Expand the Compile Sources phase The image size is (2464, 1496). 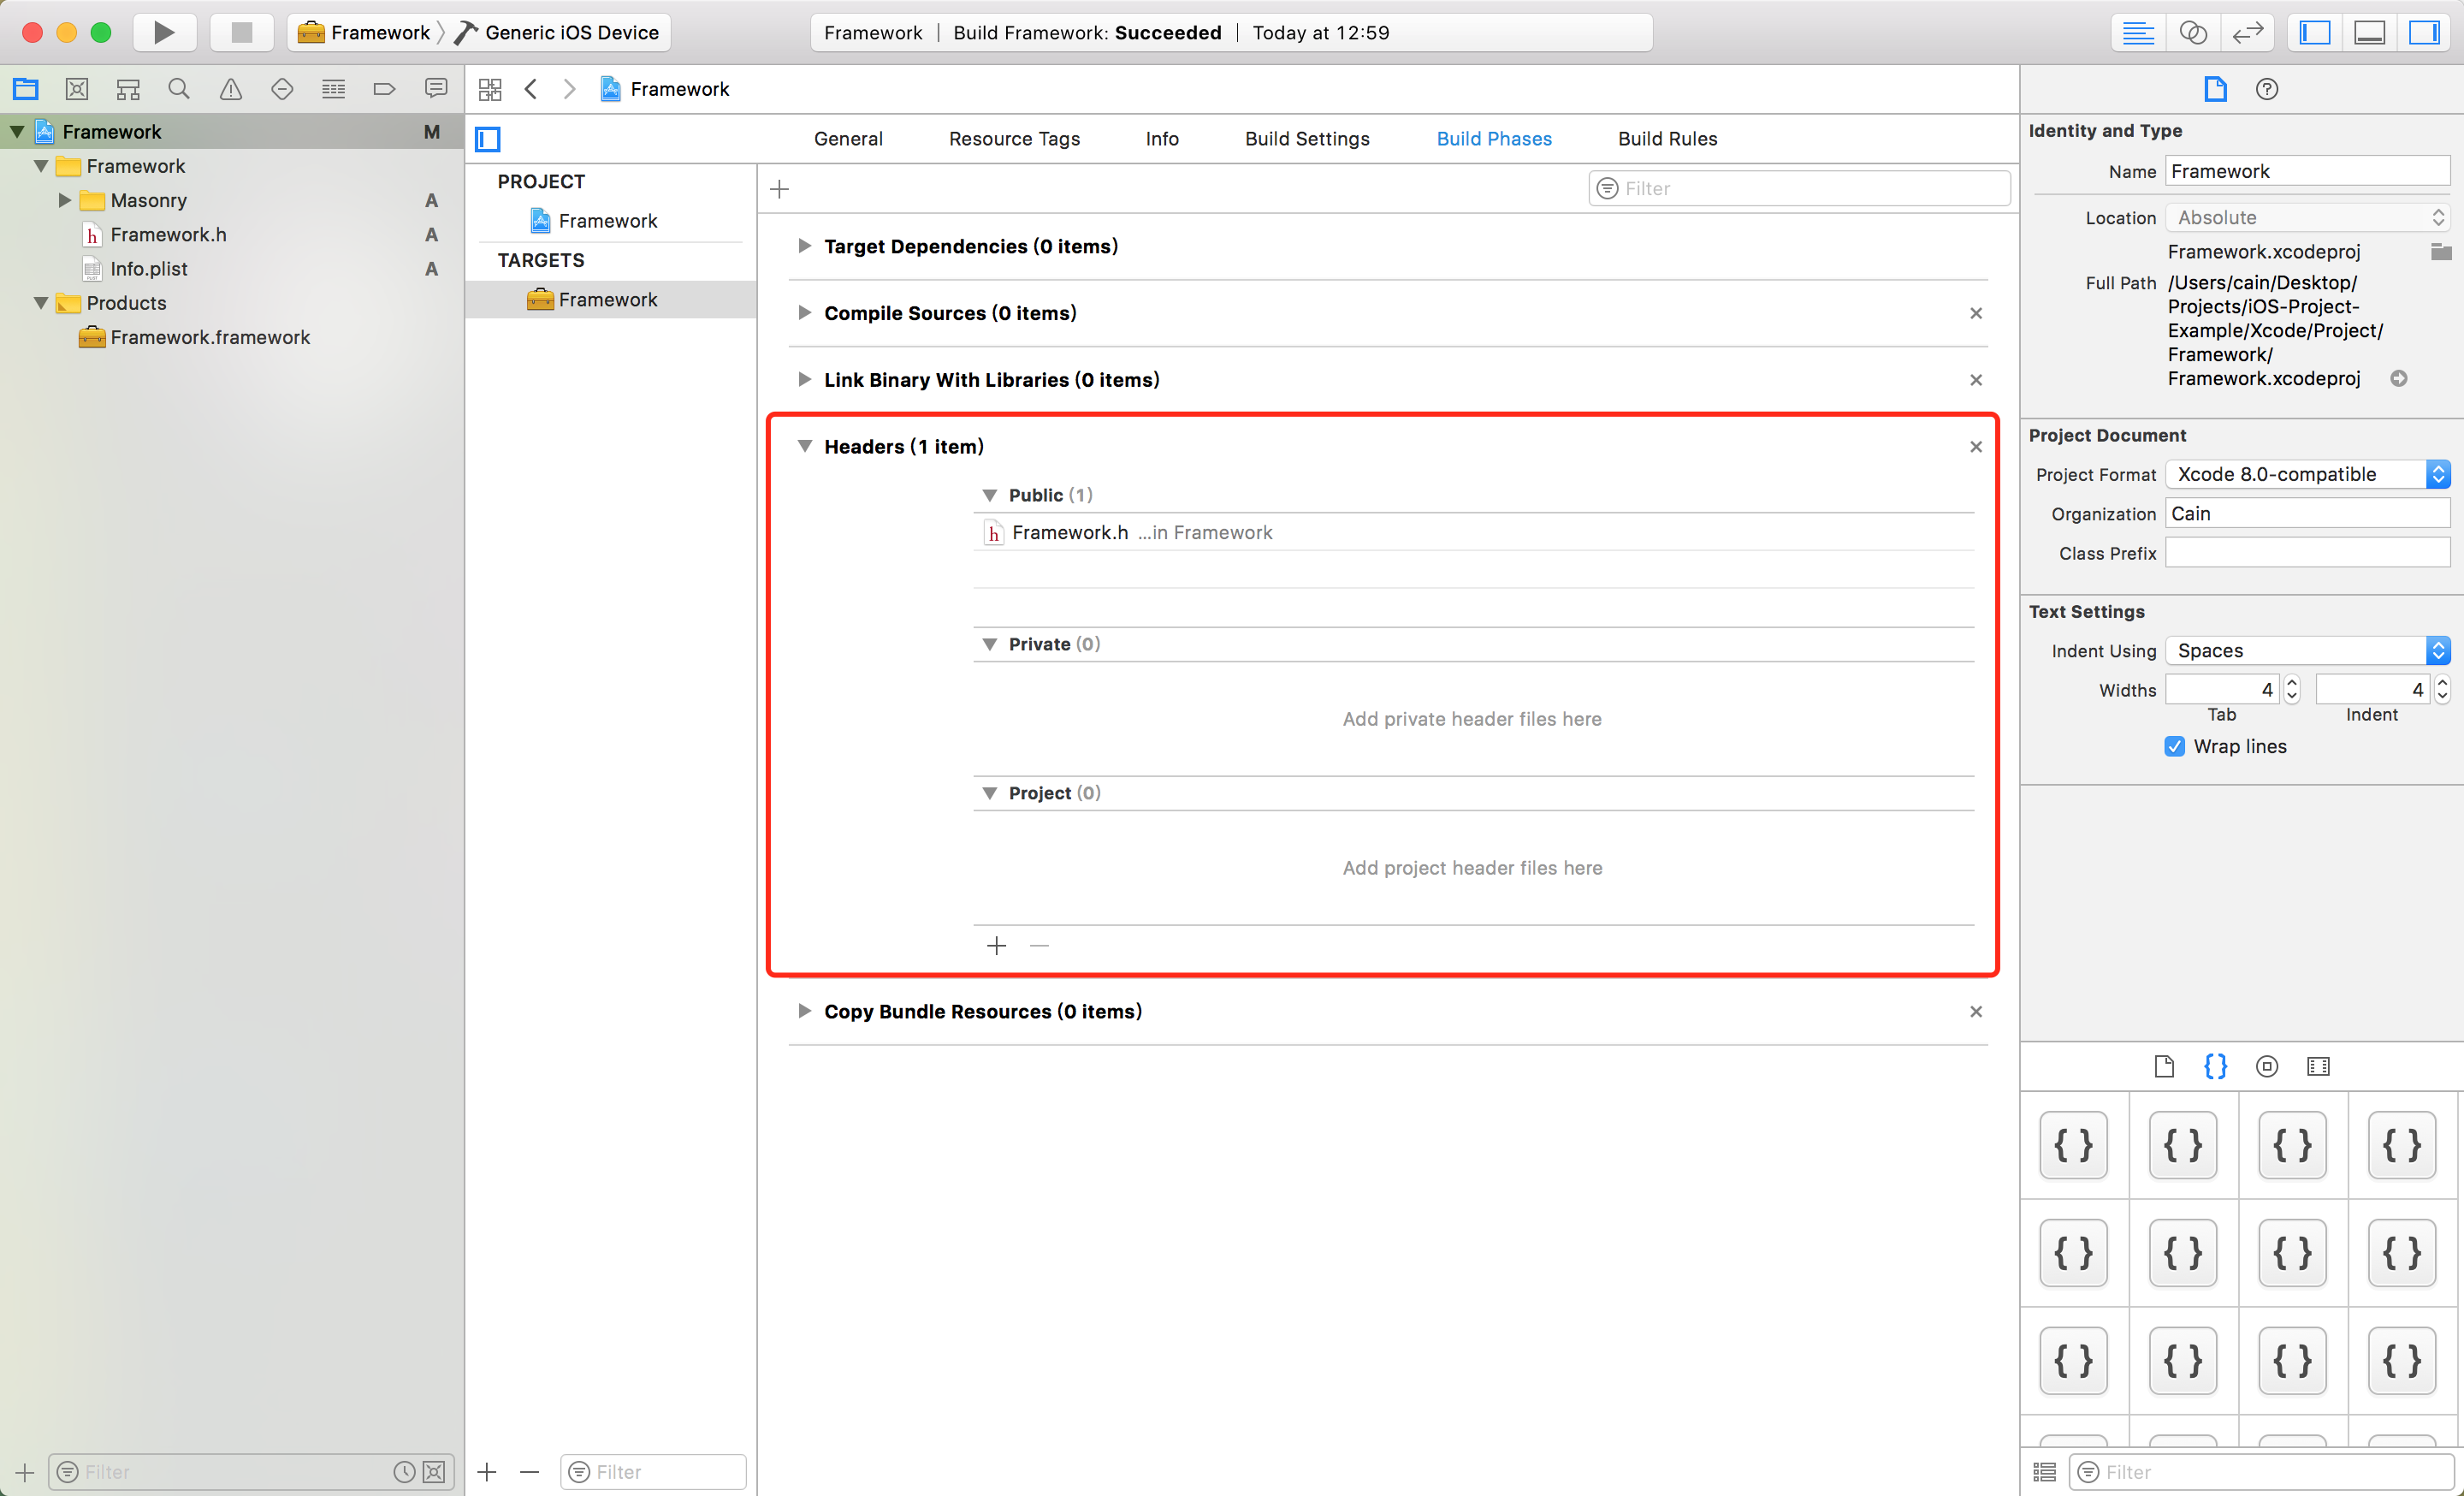point(804,313)
